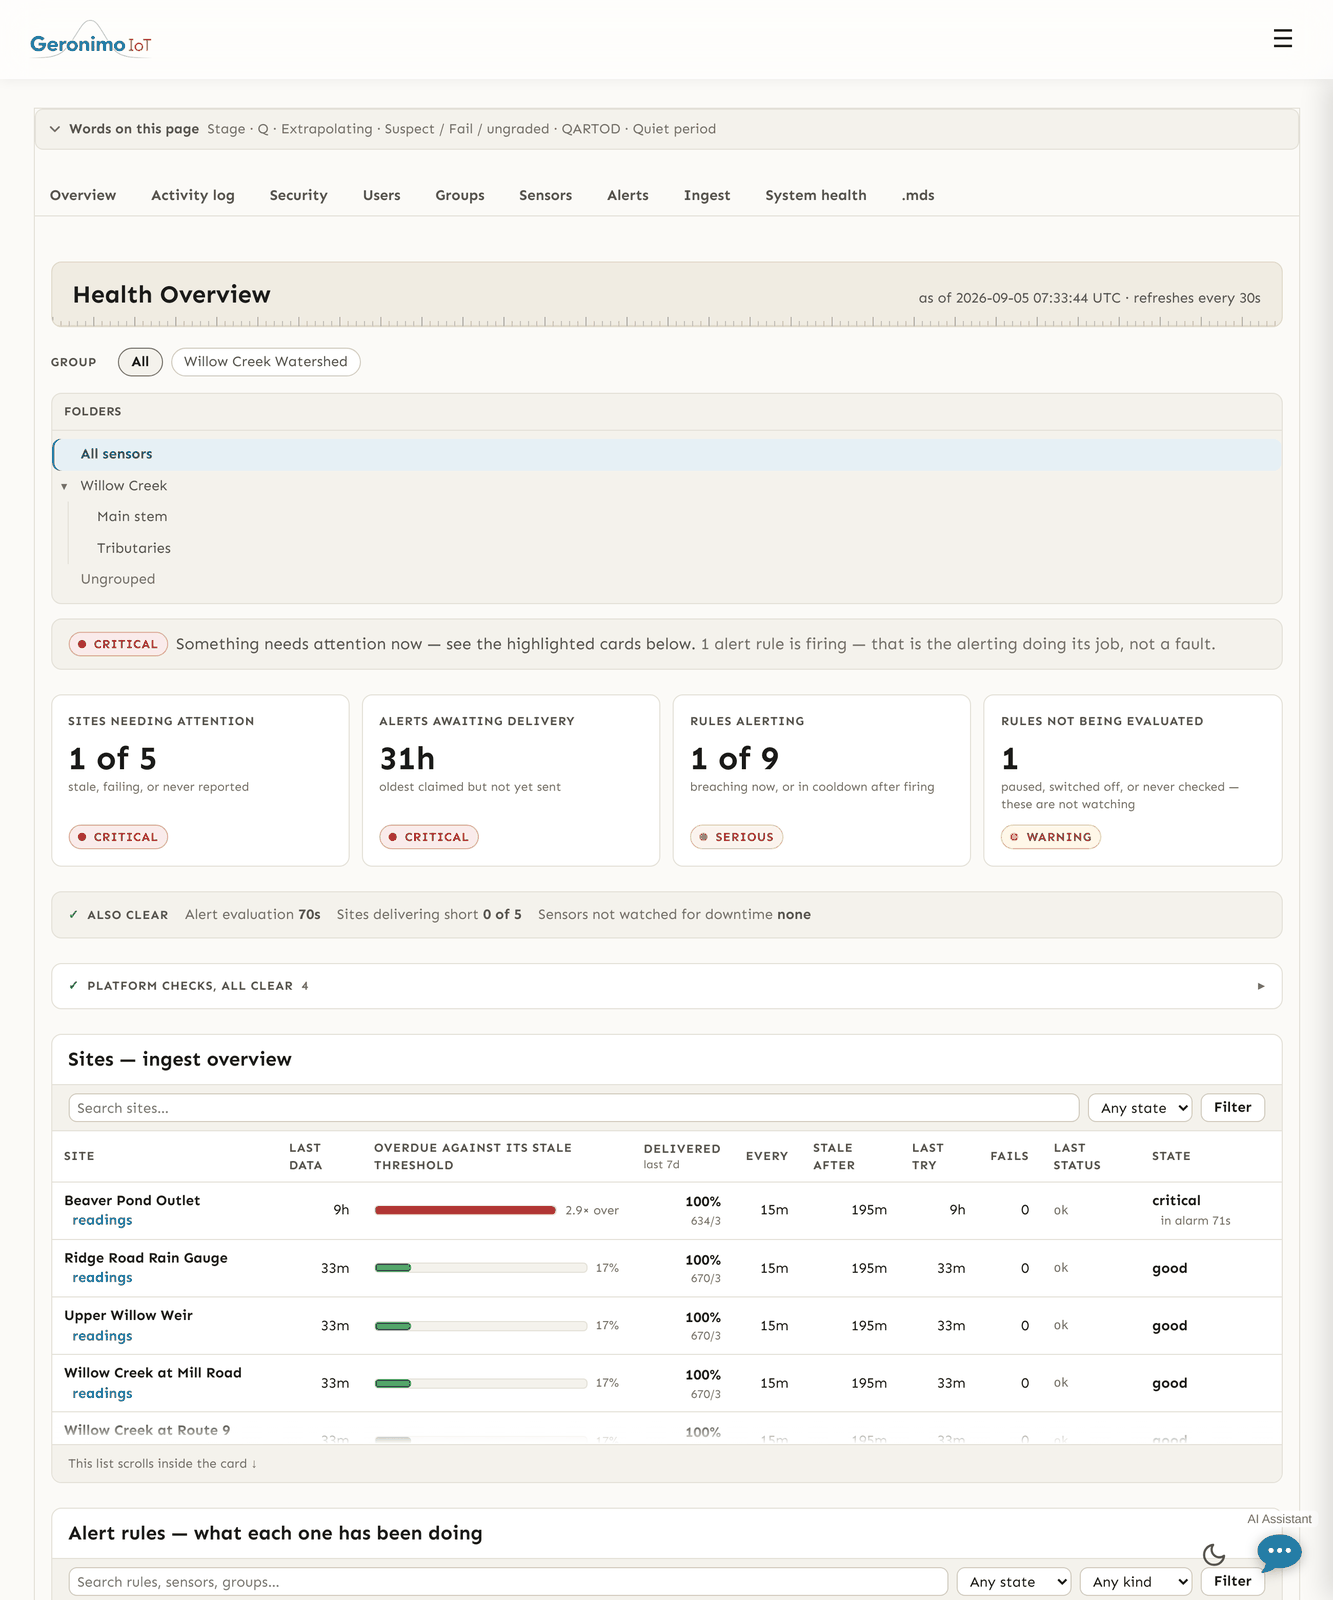Collapse the Willow Creek folder triangle
This screenshot has height=1600, width=1333.
pyautogui.click(x=64, y=486)
